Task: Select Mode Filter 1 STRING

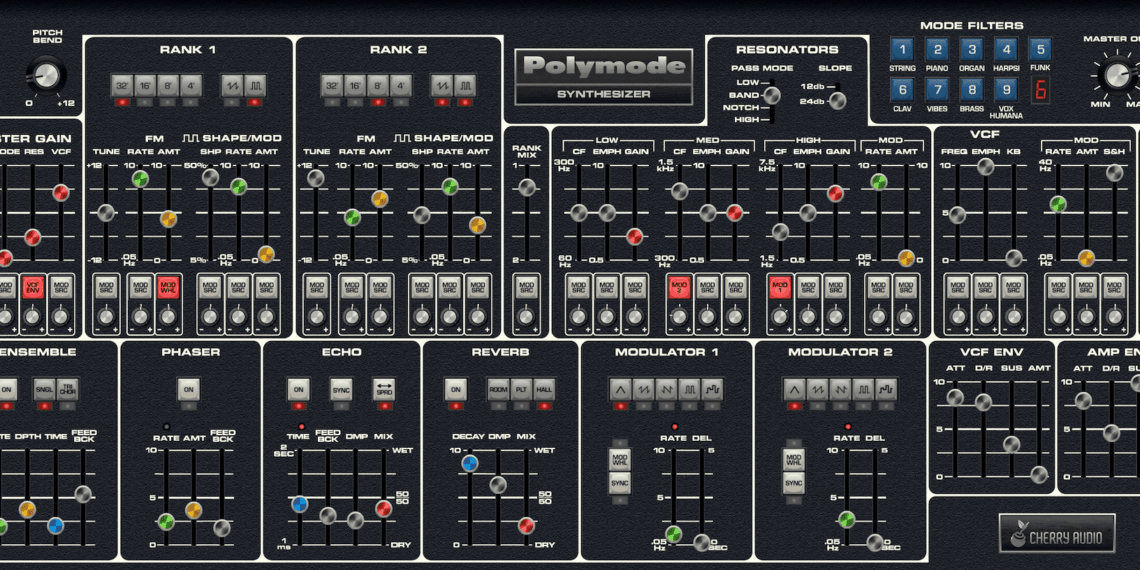Action: coord(902,50)
